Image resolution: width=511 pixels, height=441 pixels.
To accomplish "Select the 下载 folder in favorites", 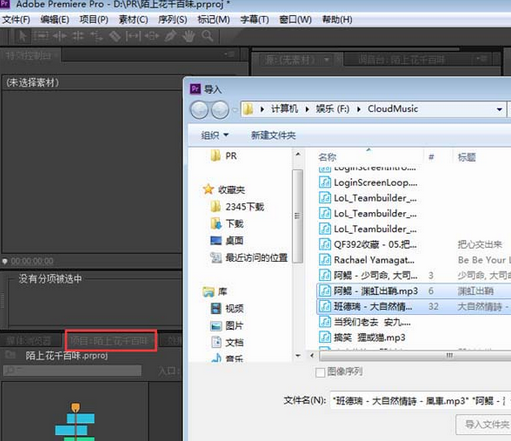I will pyautogui.click(x=227, y=223).
